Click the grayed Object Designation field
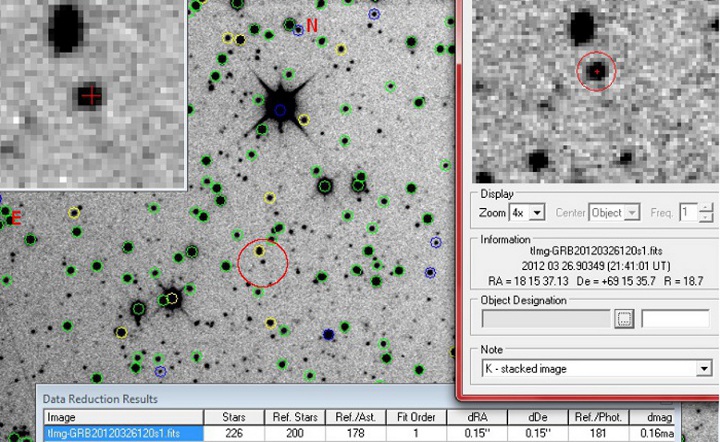This screenshot has width=720, height=442. pos(546,319)
